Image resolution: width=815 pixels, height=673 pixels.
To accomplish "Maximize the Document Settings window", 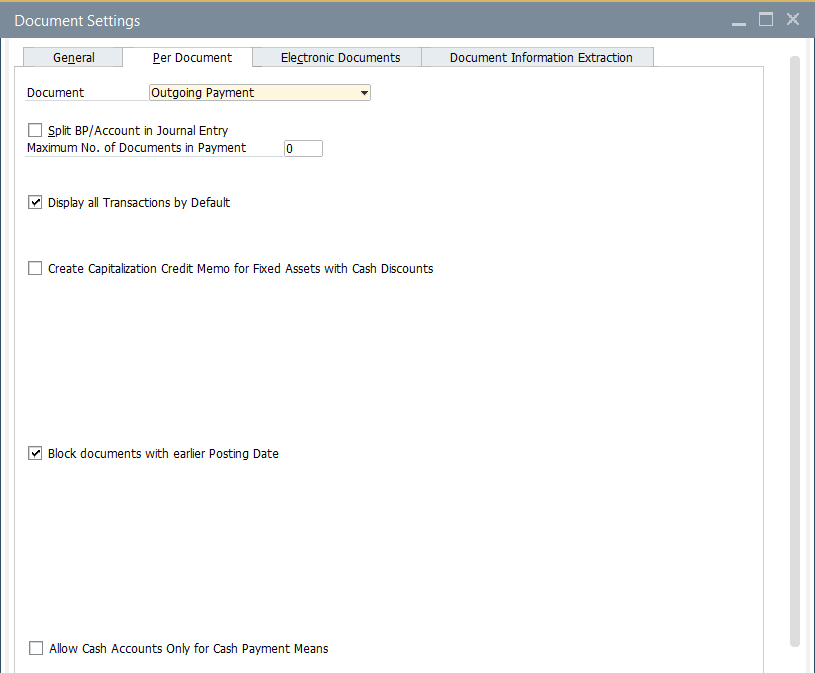I will (x=766, y=19).
